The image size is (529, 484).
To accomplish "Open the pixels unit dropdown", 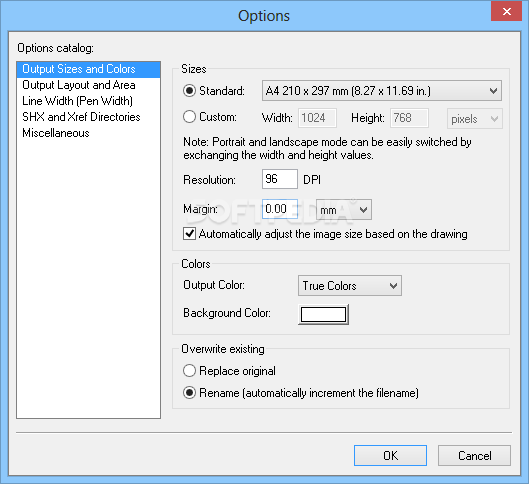I will [475, 119].
